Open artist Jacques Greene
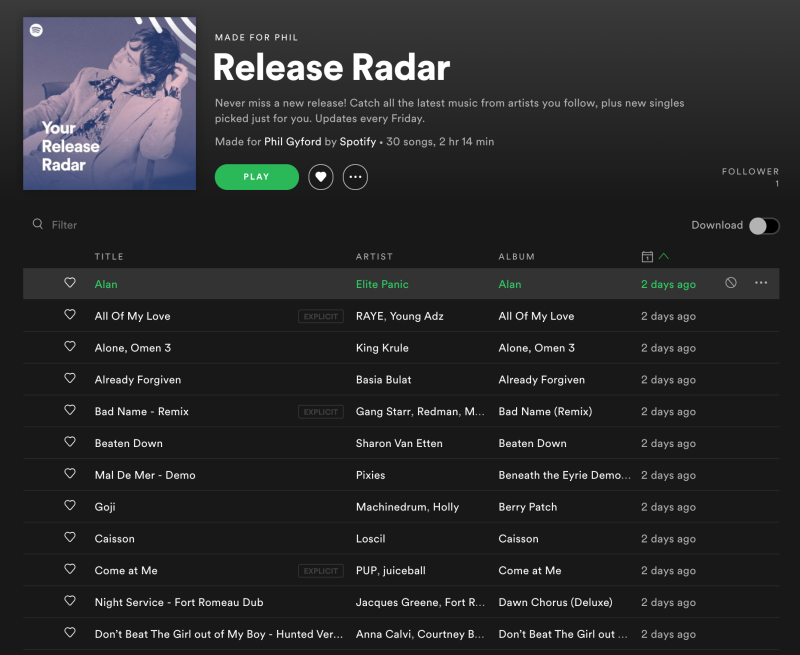 [397, 602]
